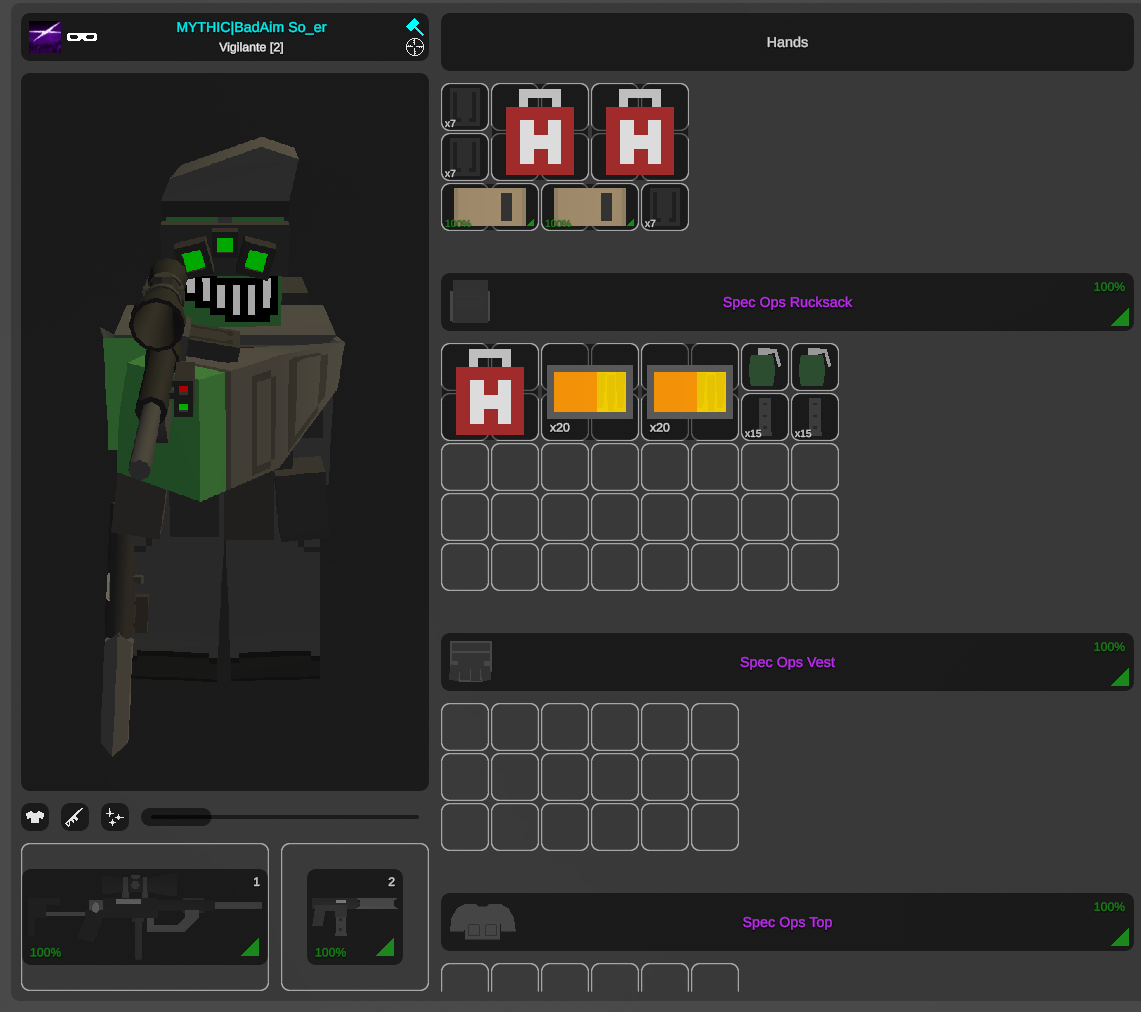Click the purple player avatar image
1141x1012 pixels.
tap(44, 36)
